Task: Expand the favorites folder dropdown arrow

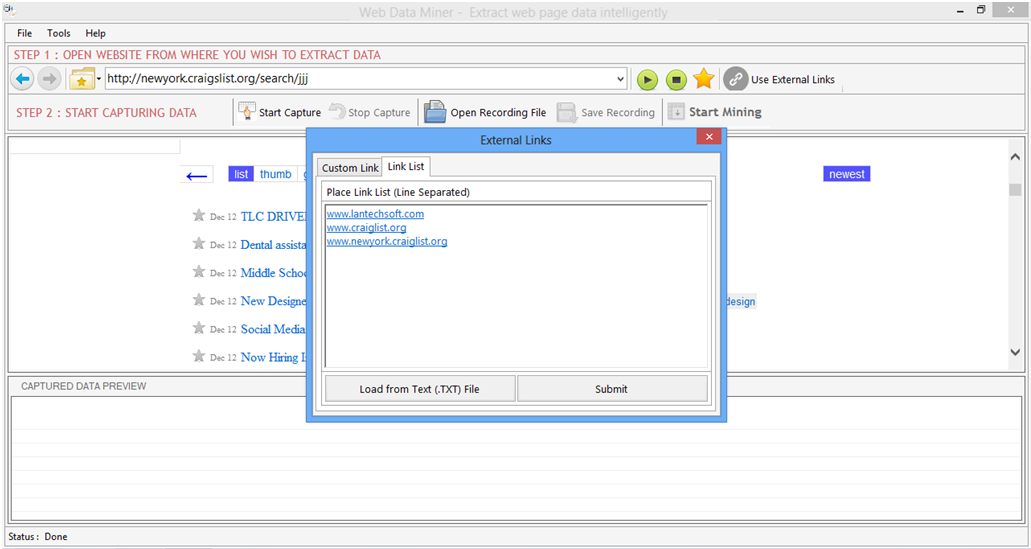Action: pos(99,79)
